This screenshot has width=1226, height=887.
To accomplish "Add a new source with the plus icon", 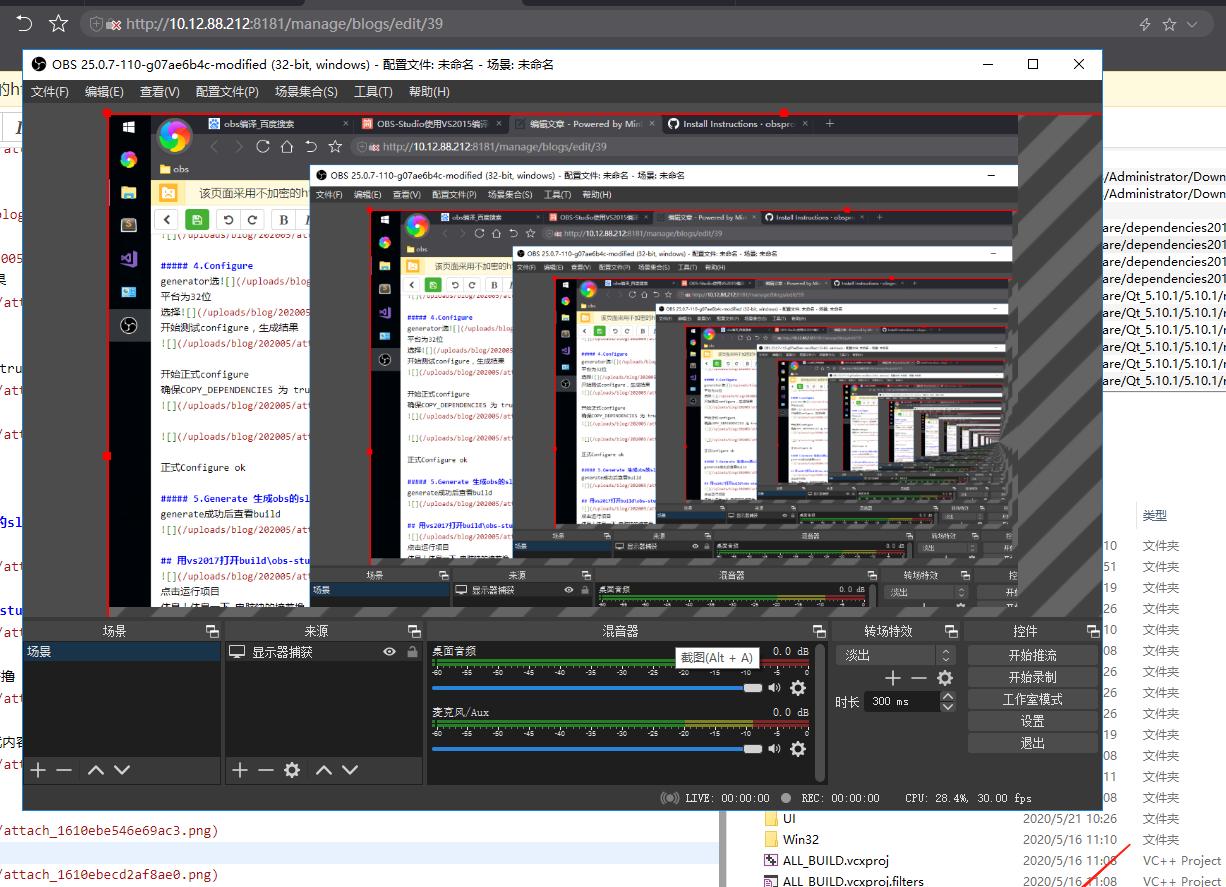I will pyautogui.click(x=240, y=770).
